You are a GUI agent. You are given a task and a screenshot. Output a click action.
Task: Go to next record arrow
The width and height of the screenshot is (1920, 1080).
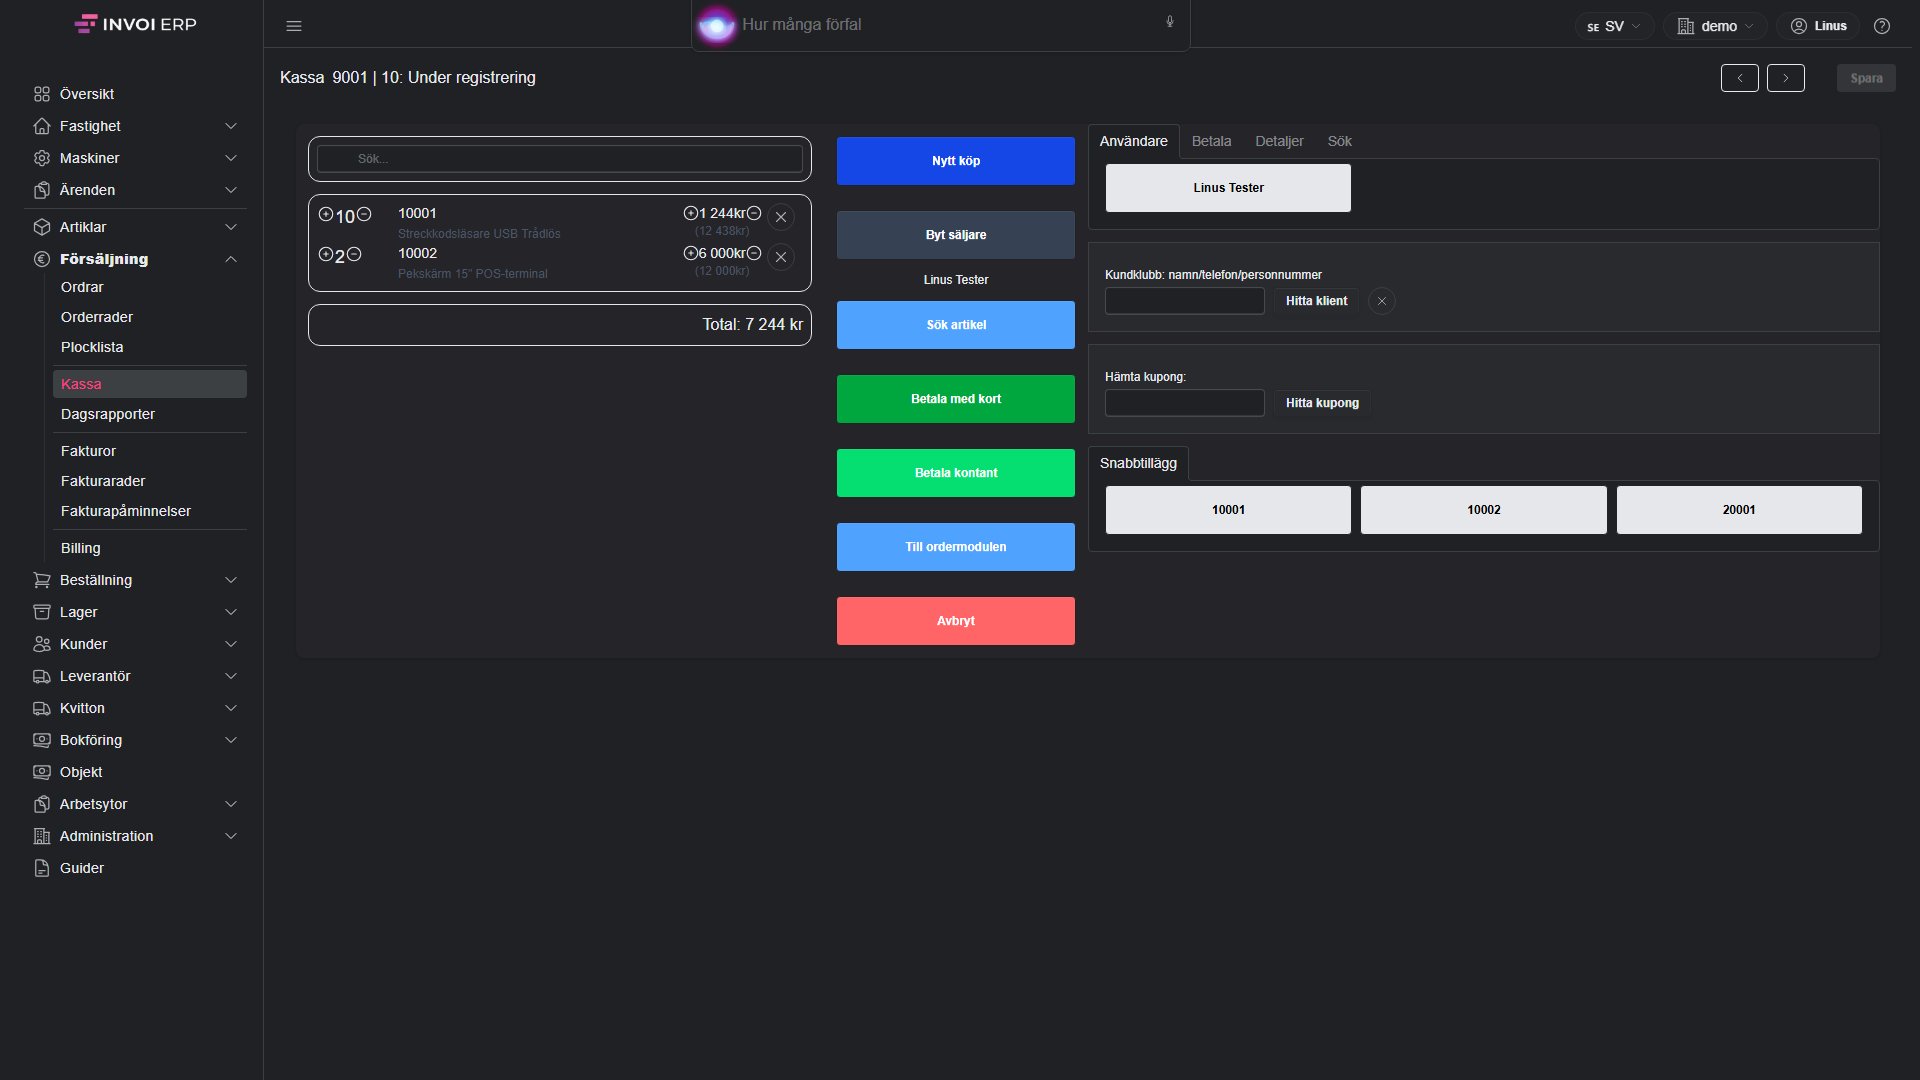[x=1786, y=78]
